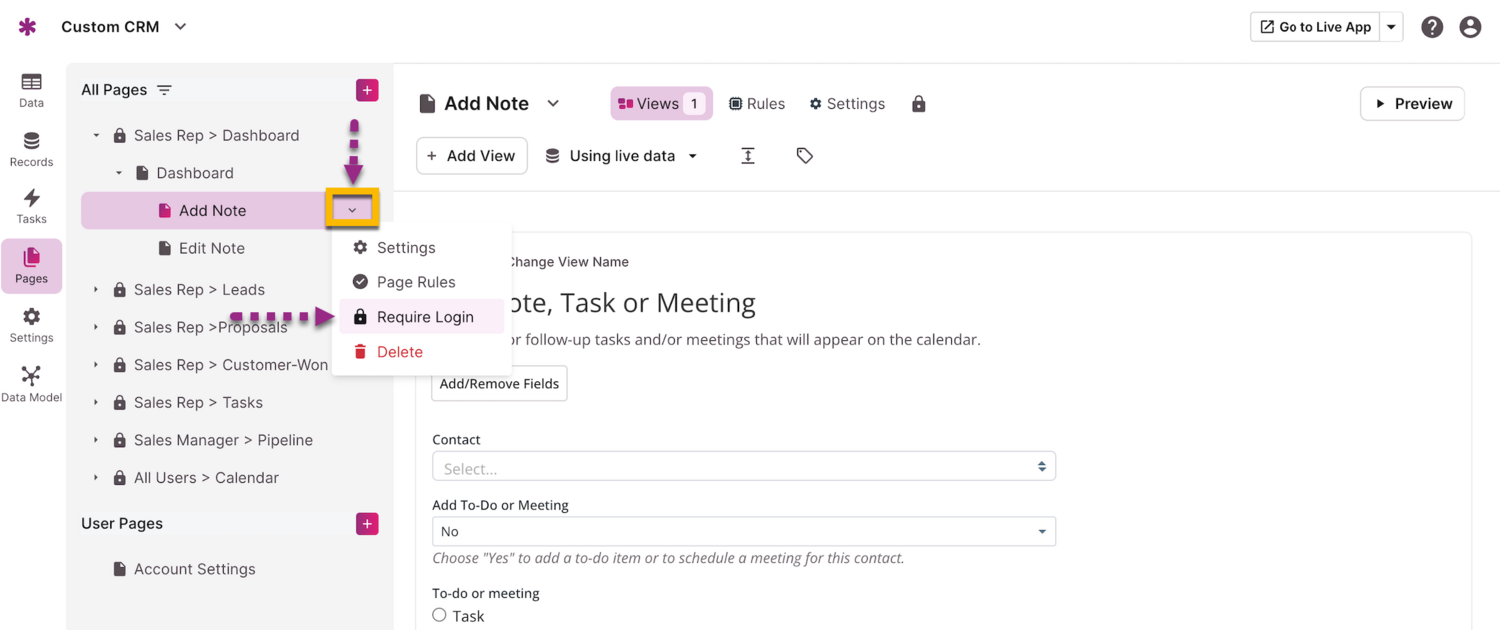Image resolution: width=1500 pixels, height=630 pixels.
Task: Open the Custom CRM app dropdown
Action: coord(180,27)
